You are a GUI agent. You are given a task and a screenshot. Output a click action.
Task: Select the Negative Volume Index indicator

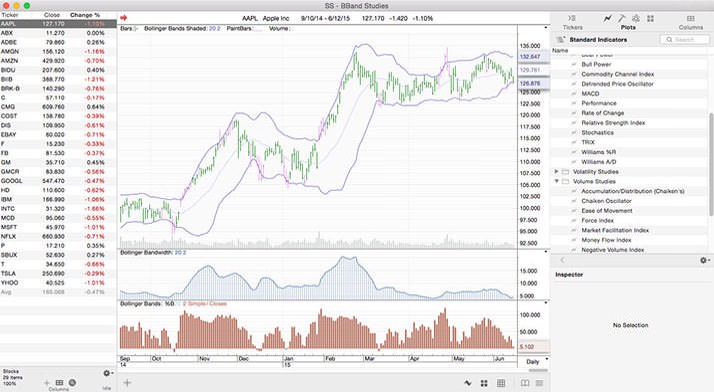[612, 249]
